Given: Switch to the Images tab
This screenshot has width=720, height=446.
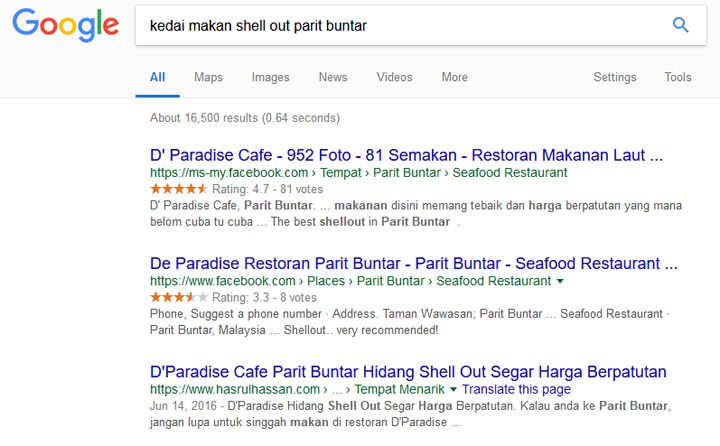Looking at the screenshot, I should point(270,77).
